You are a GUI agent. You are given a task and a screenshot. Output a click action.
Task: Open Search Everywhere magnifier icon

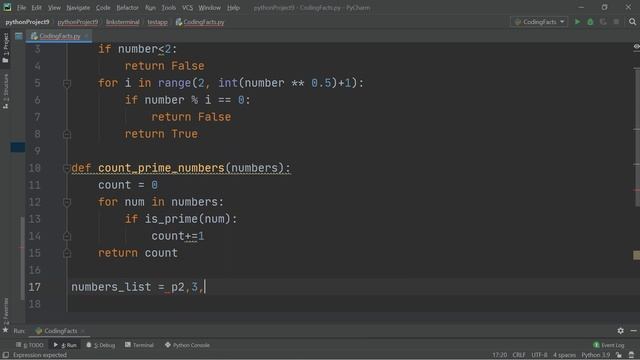click(x=632, y=22)
